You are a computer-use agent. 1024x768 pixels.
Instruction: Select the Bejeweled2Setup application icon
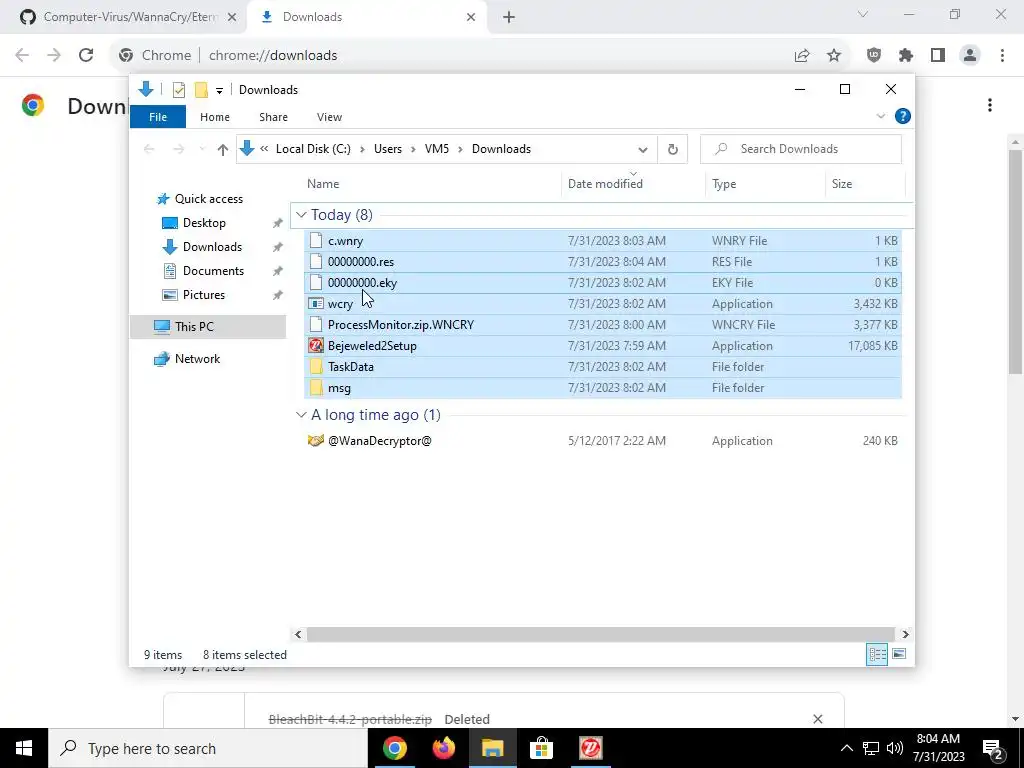pyautogui.click(x=316, y=345)
